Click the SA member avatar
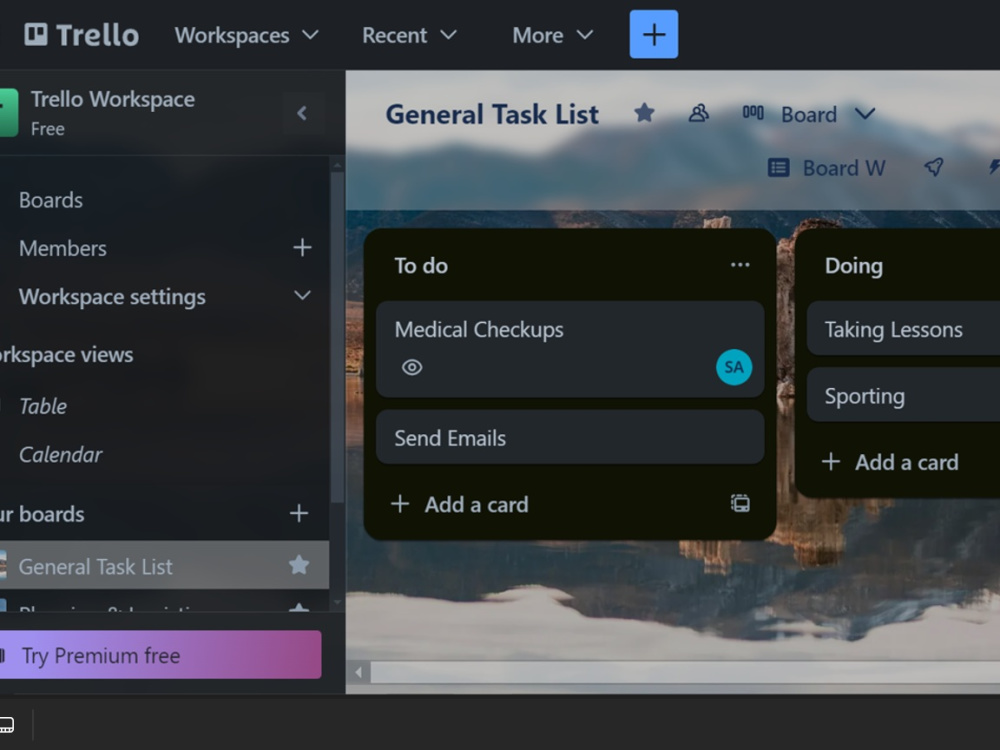This screenshot has width=1000, height=750. [x=734, y=367]
